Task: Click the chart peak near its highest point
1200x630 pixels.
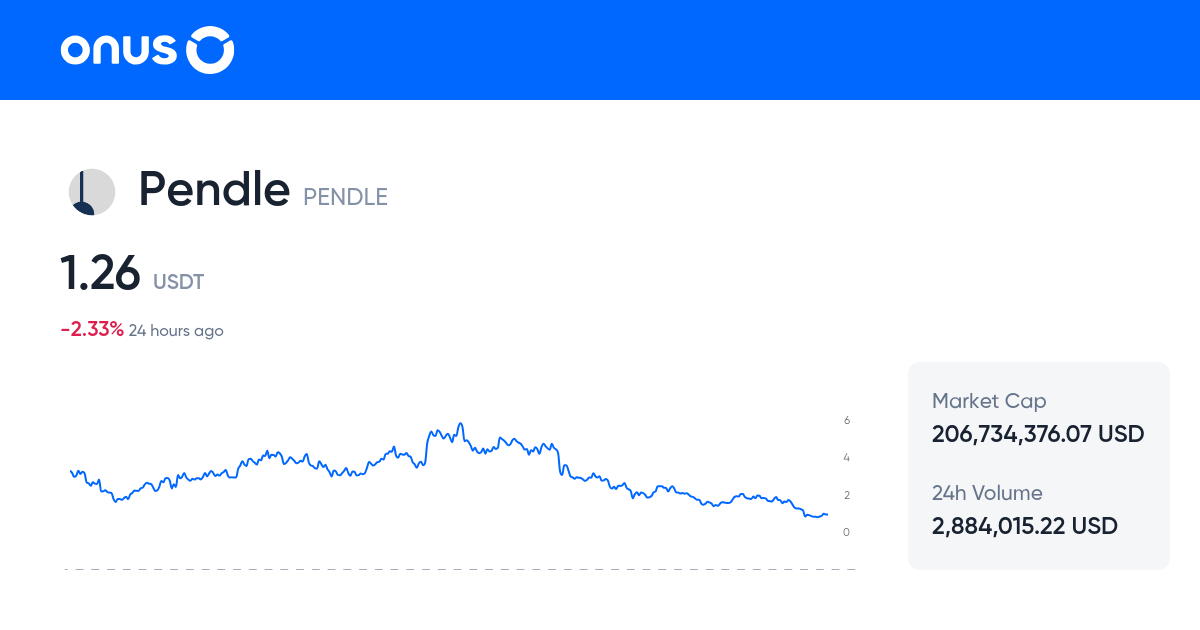Action: pos(461,423)
